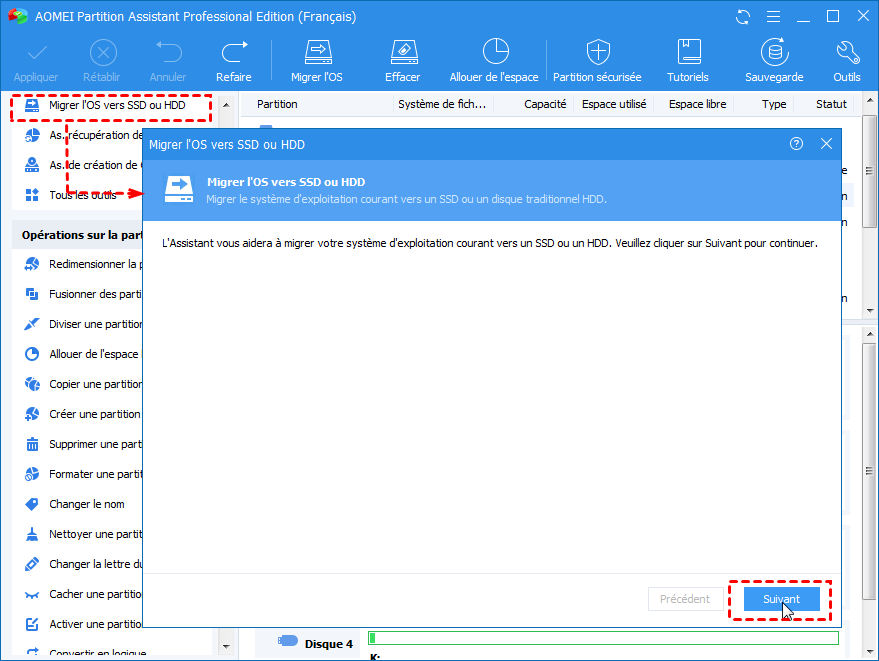Select As. de création sidebar item
Screen dimensions: 879x661
pos(83,165)
